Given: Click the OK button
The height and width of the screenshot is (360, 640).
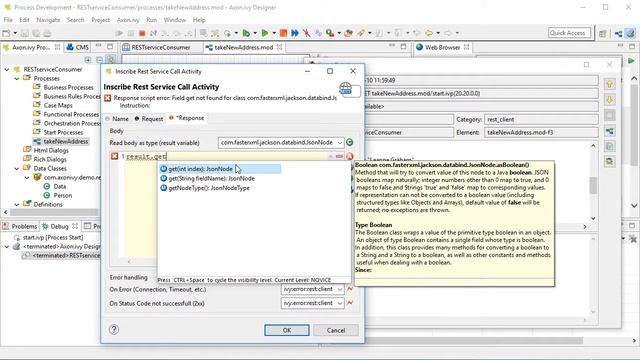Looking at the screenshot, I should point(287,330).
